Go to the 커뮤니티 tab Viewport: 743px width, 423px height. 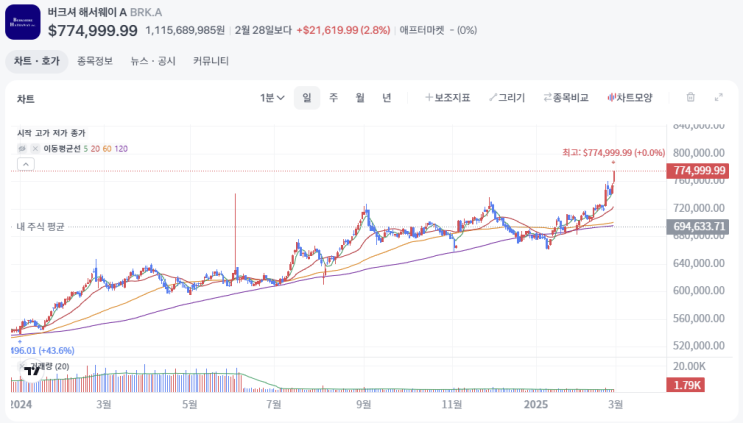[x=211, y=61]
